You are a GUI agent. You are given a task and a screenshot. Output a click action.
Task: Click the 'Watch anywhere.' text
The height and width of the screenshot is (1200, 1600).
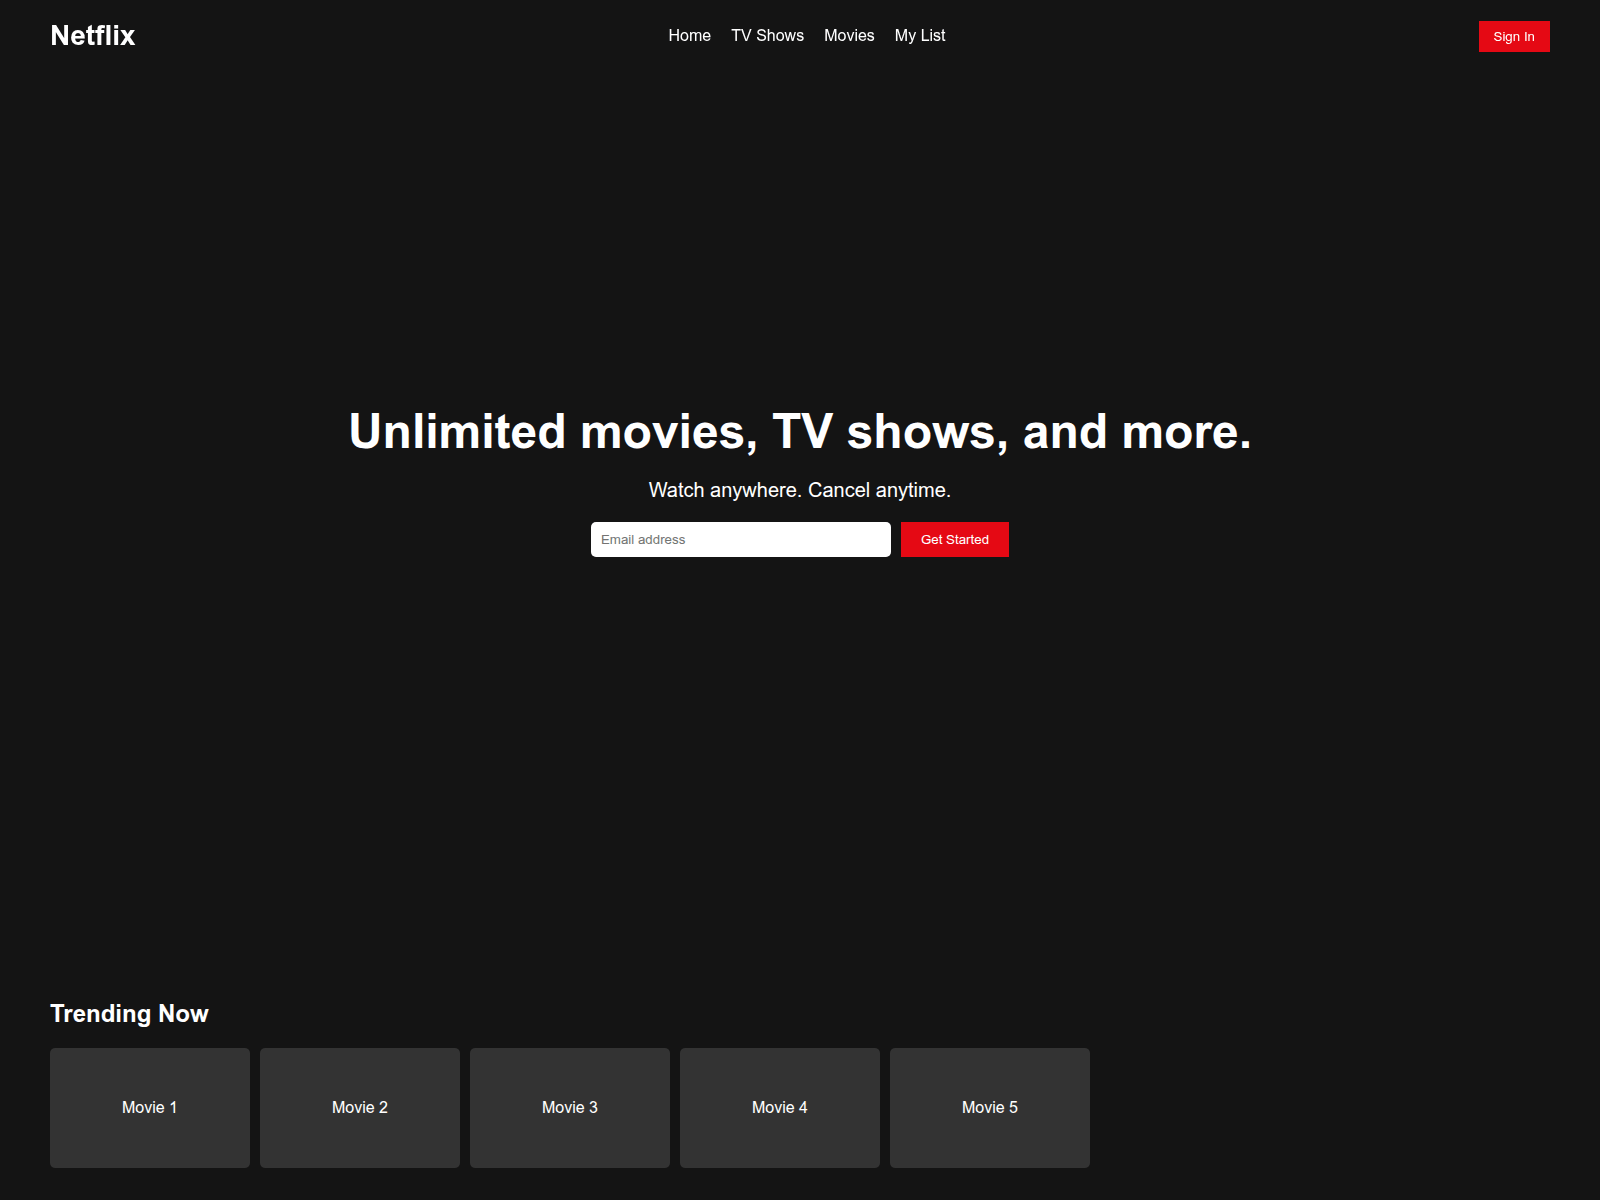pos(725,490)
